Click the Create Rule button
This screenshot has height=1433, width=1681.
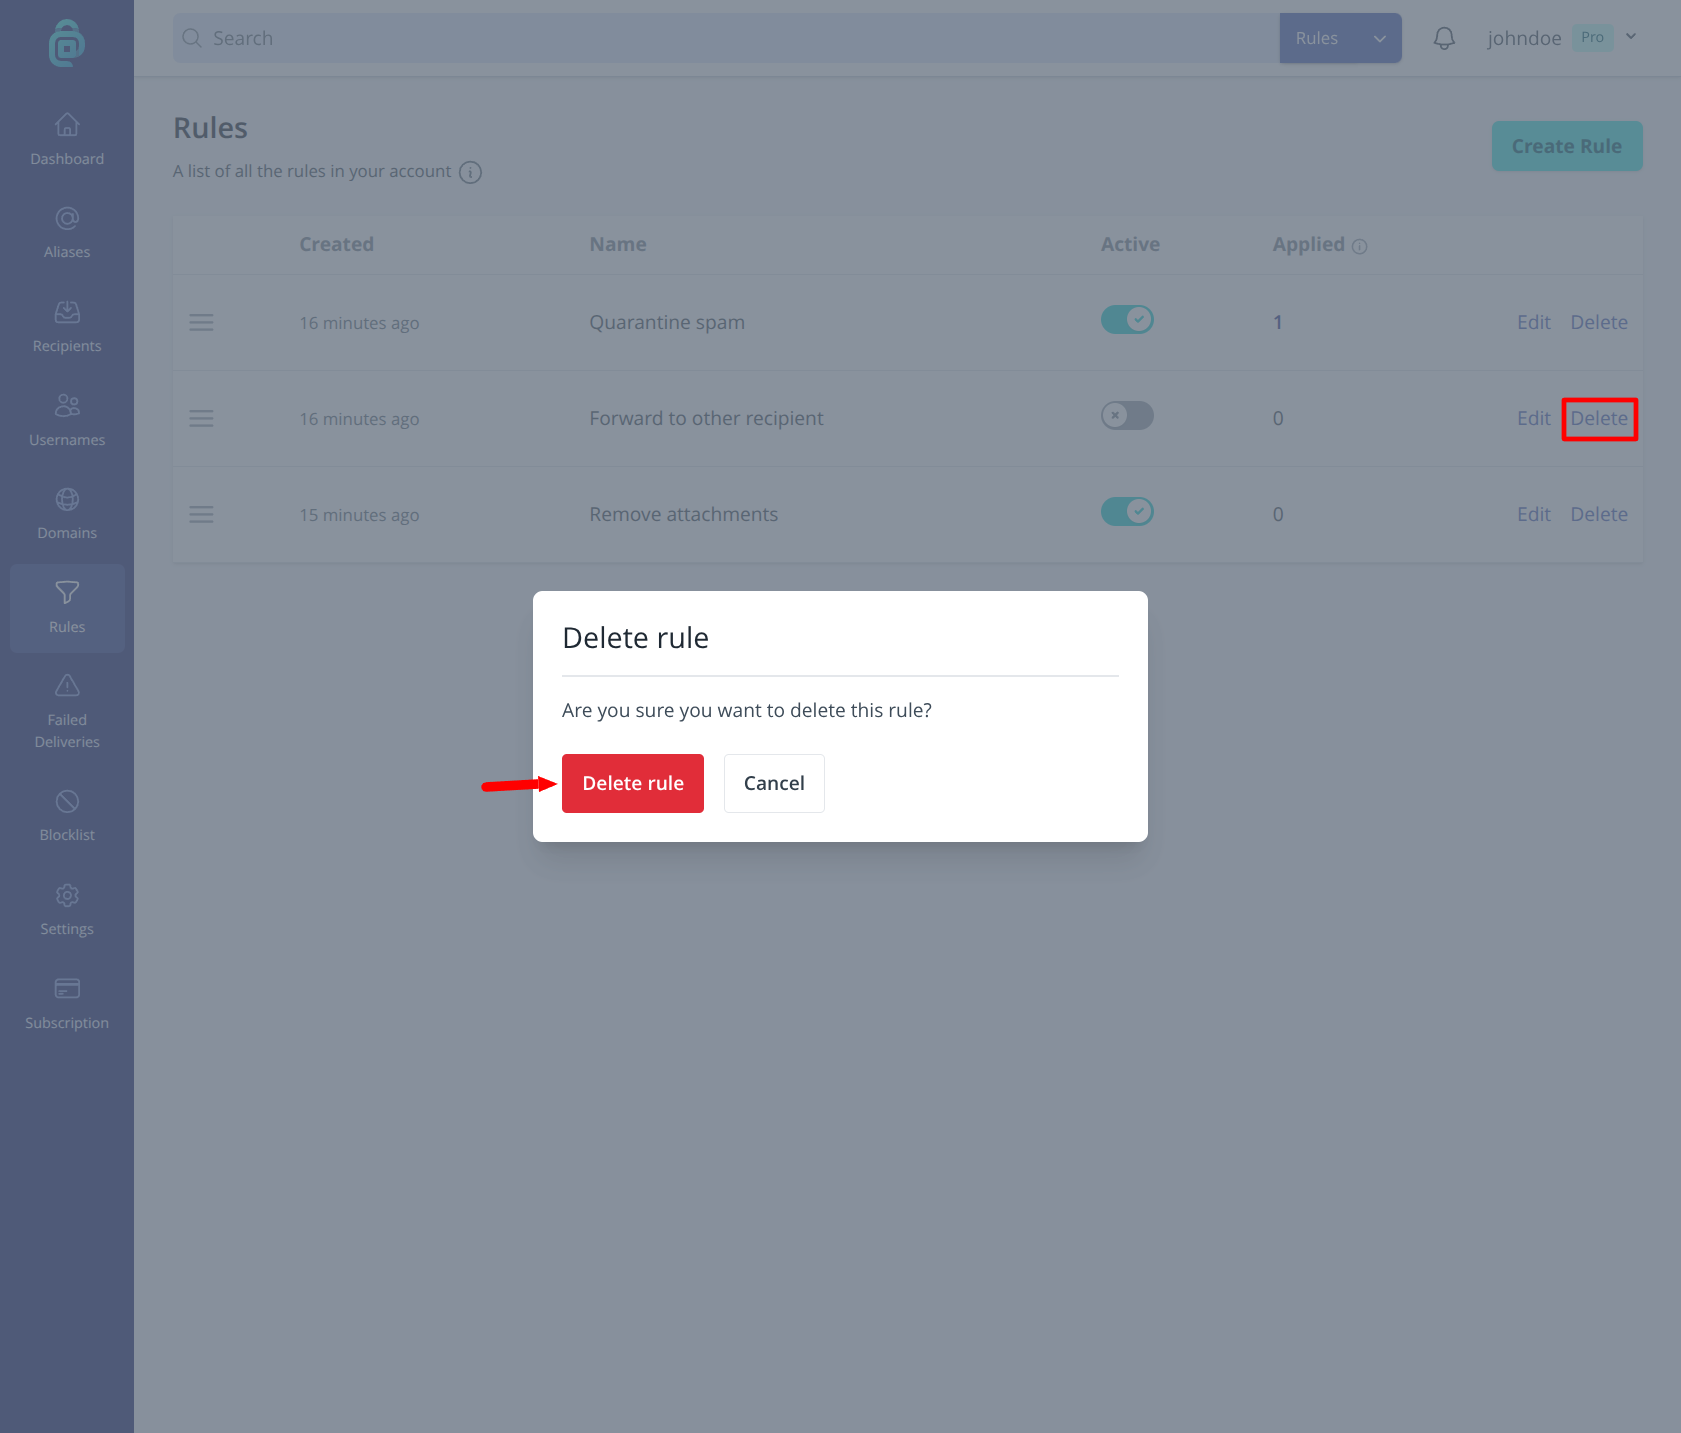(x=1567, y=146)
